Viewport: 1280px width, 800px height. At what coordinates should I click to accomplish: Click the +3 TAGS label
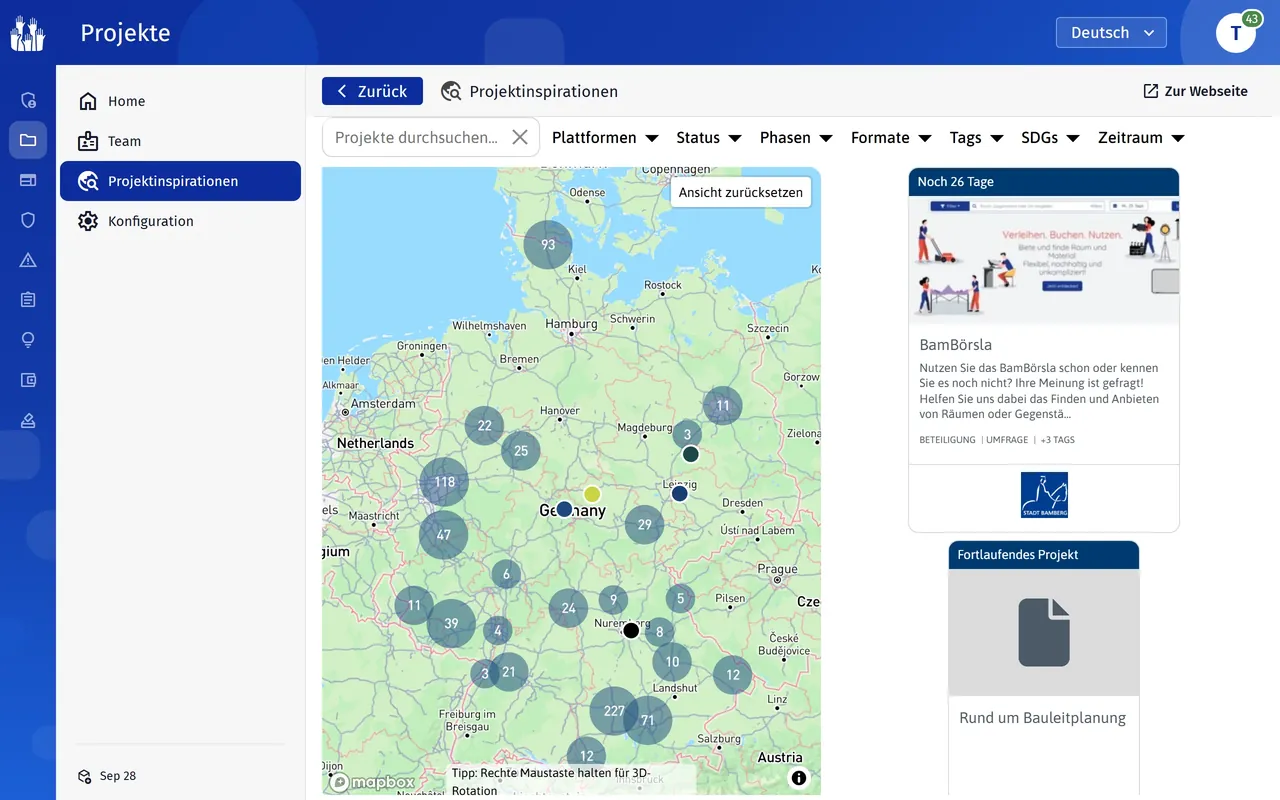(x=1057, y=440)
